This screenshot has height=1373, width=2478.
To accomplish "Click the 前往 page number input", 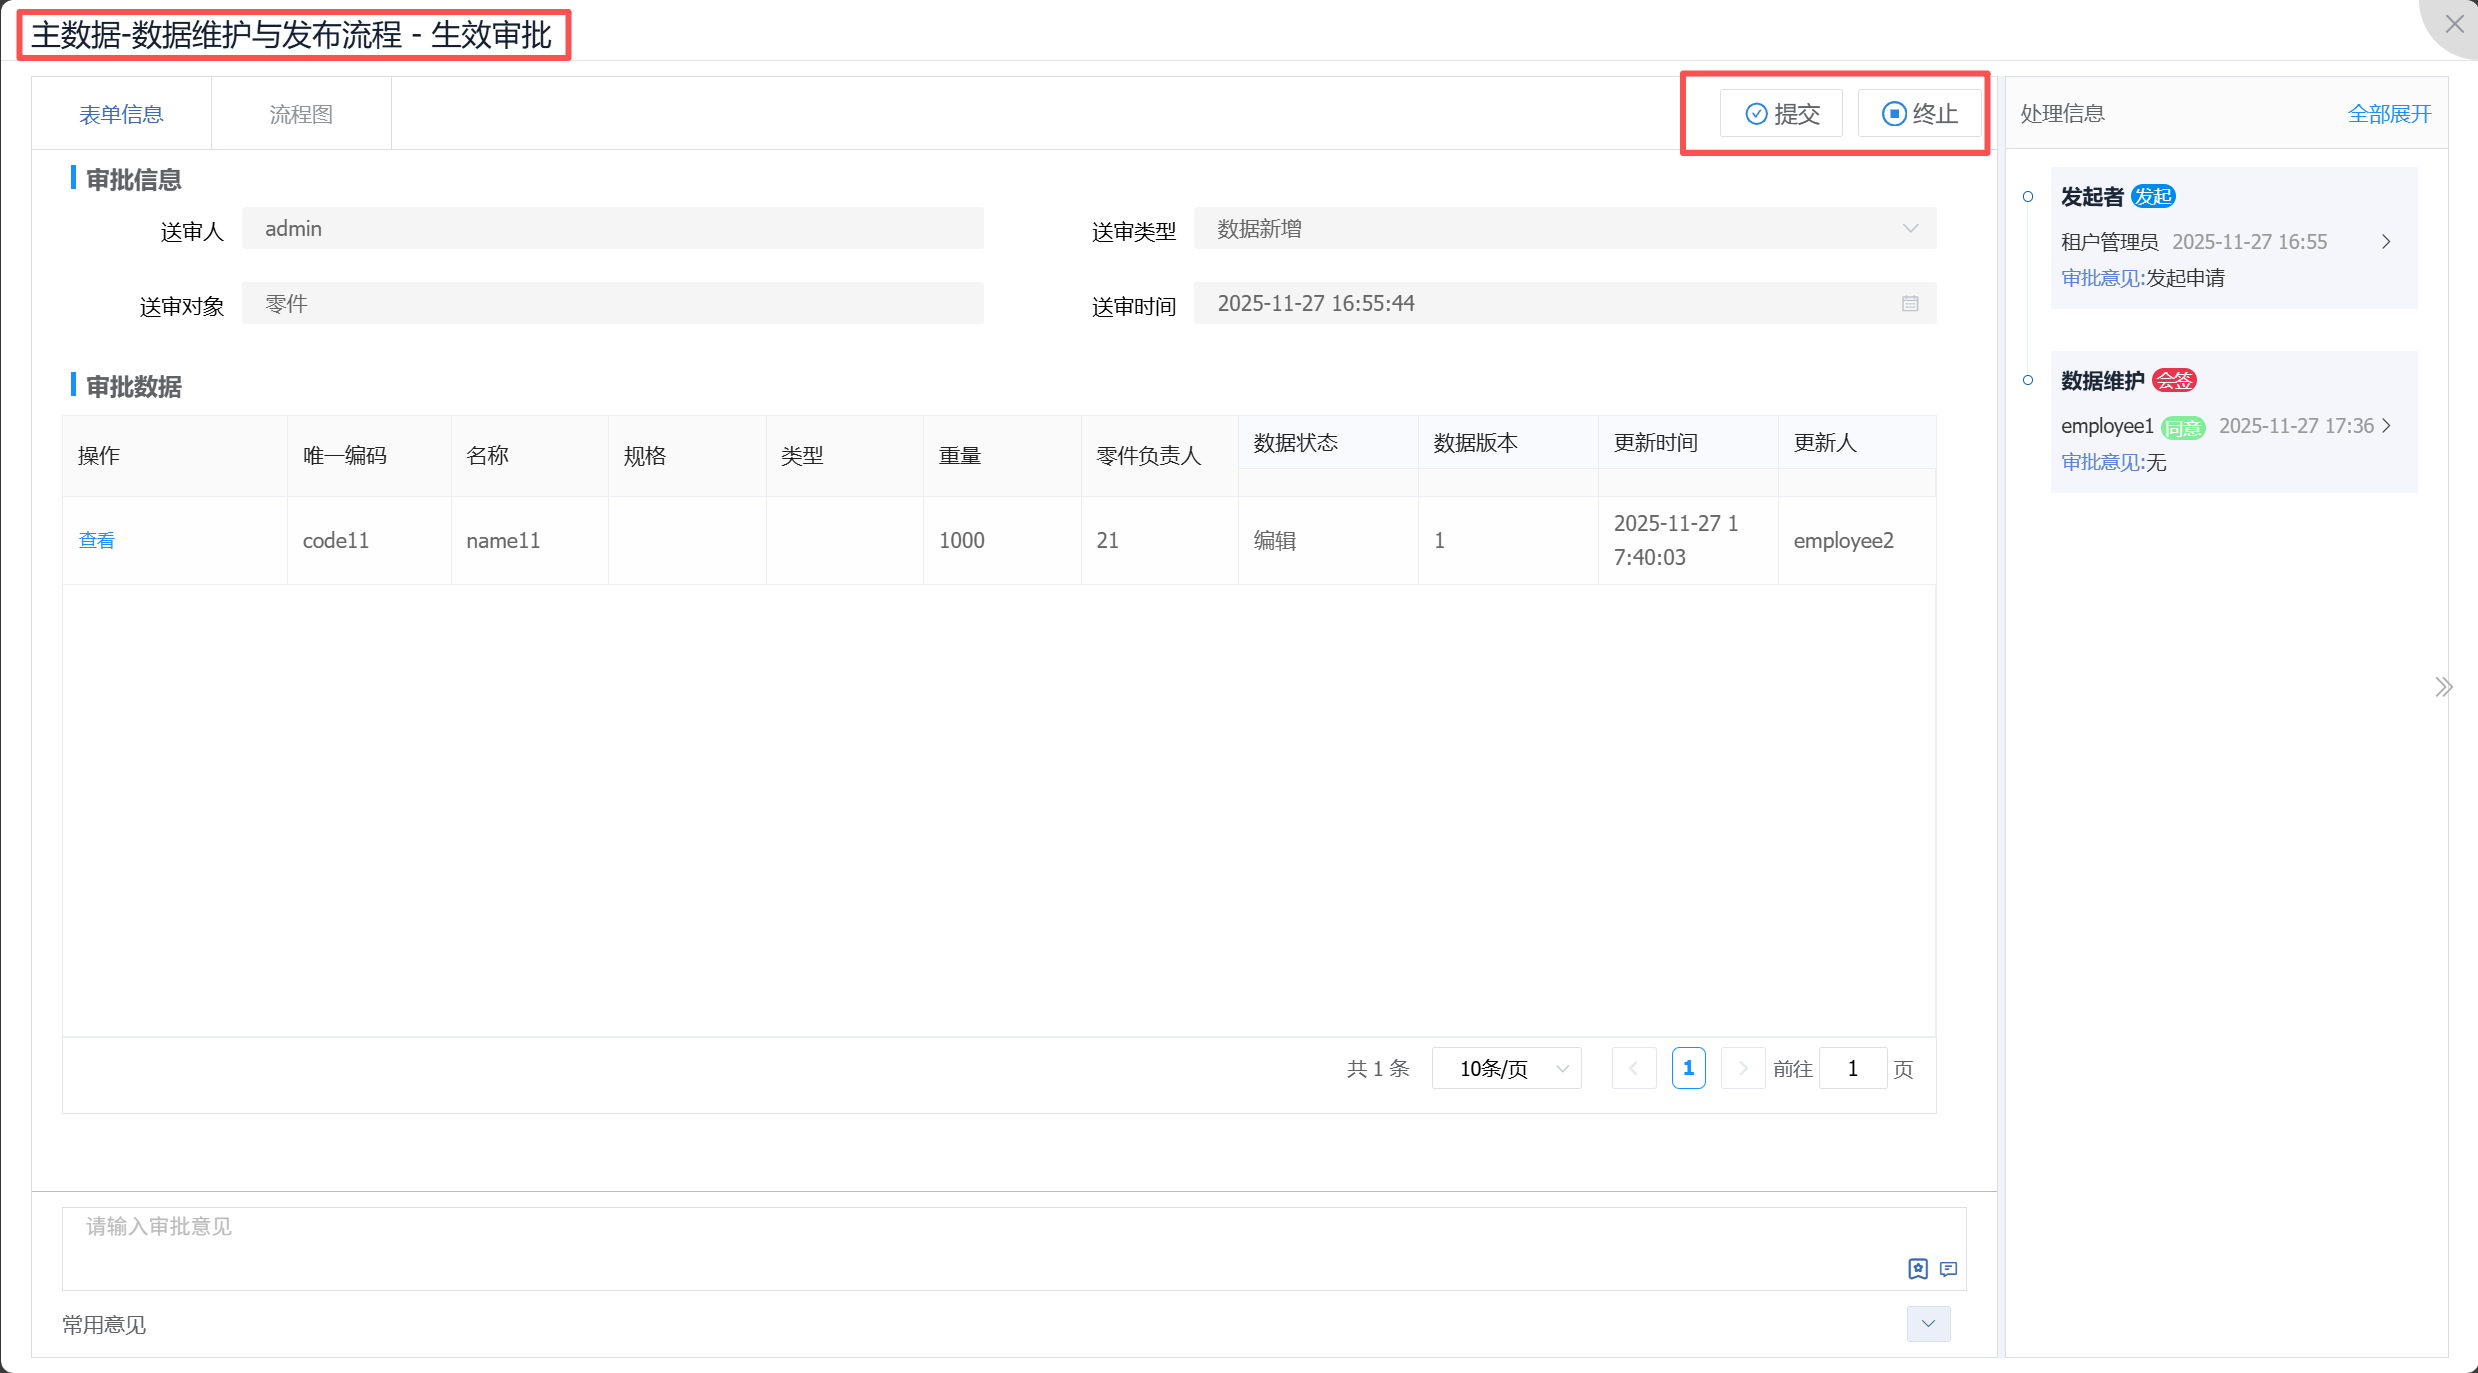I will click(x=1852, y=1069).
